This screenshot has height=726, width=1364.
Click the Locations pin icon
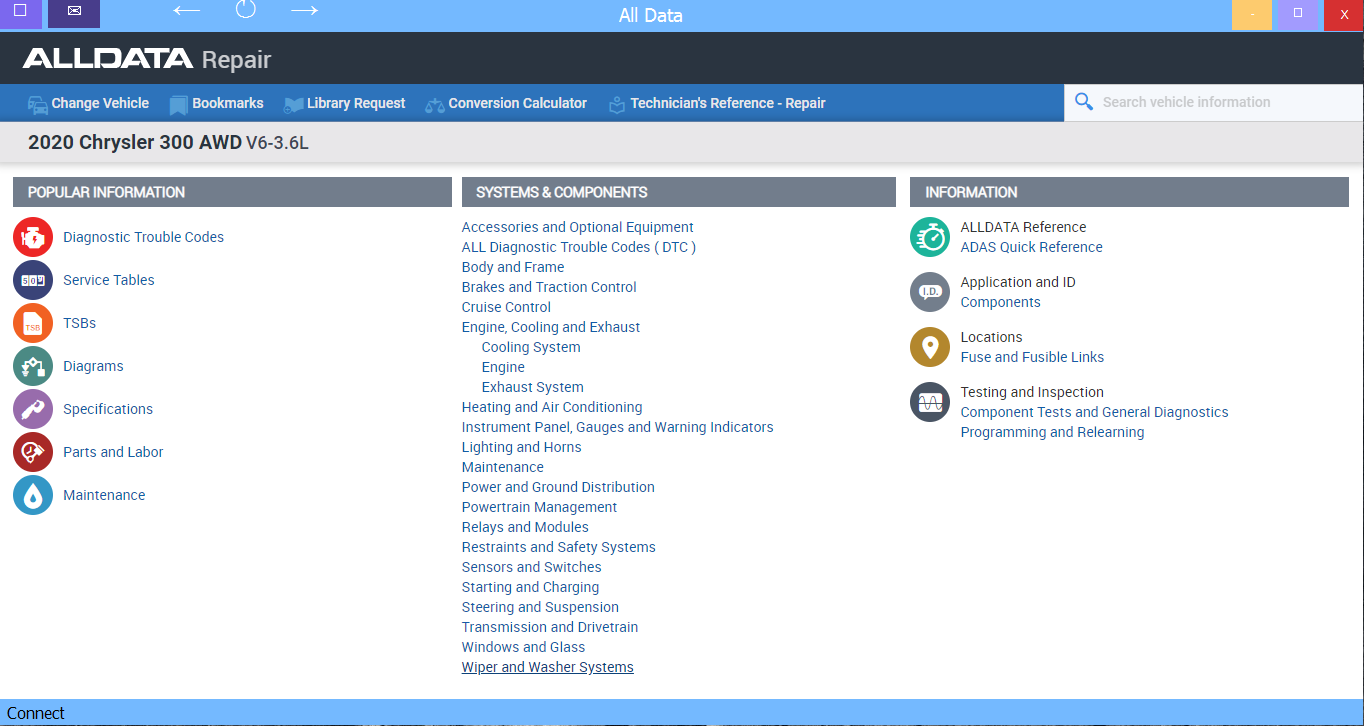pyautogui.click(x=929, y=347)
